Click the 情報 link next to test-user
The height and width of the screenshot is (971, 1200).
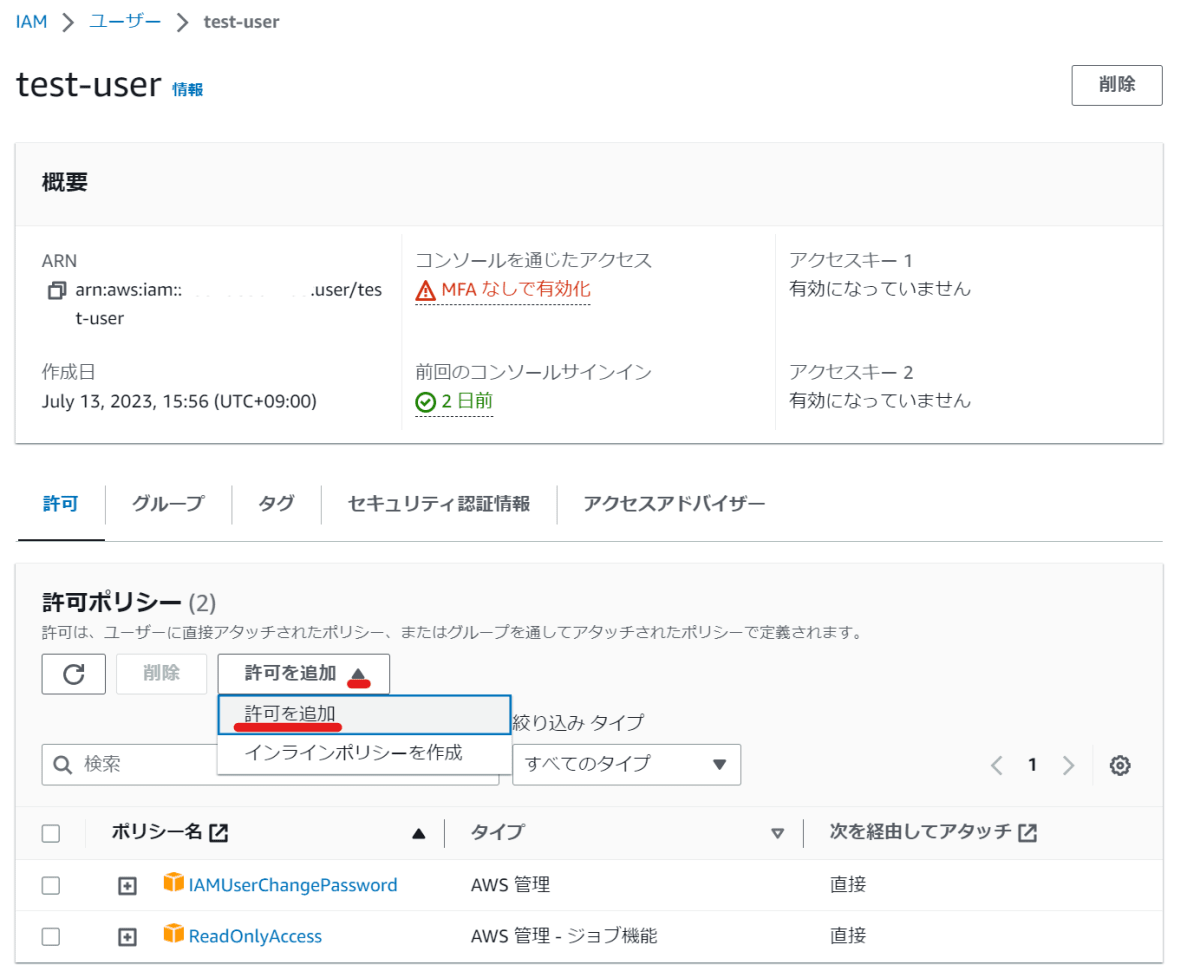(187, 89)
